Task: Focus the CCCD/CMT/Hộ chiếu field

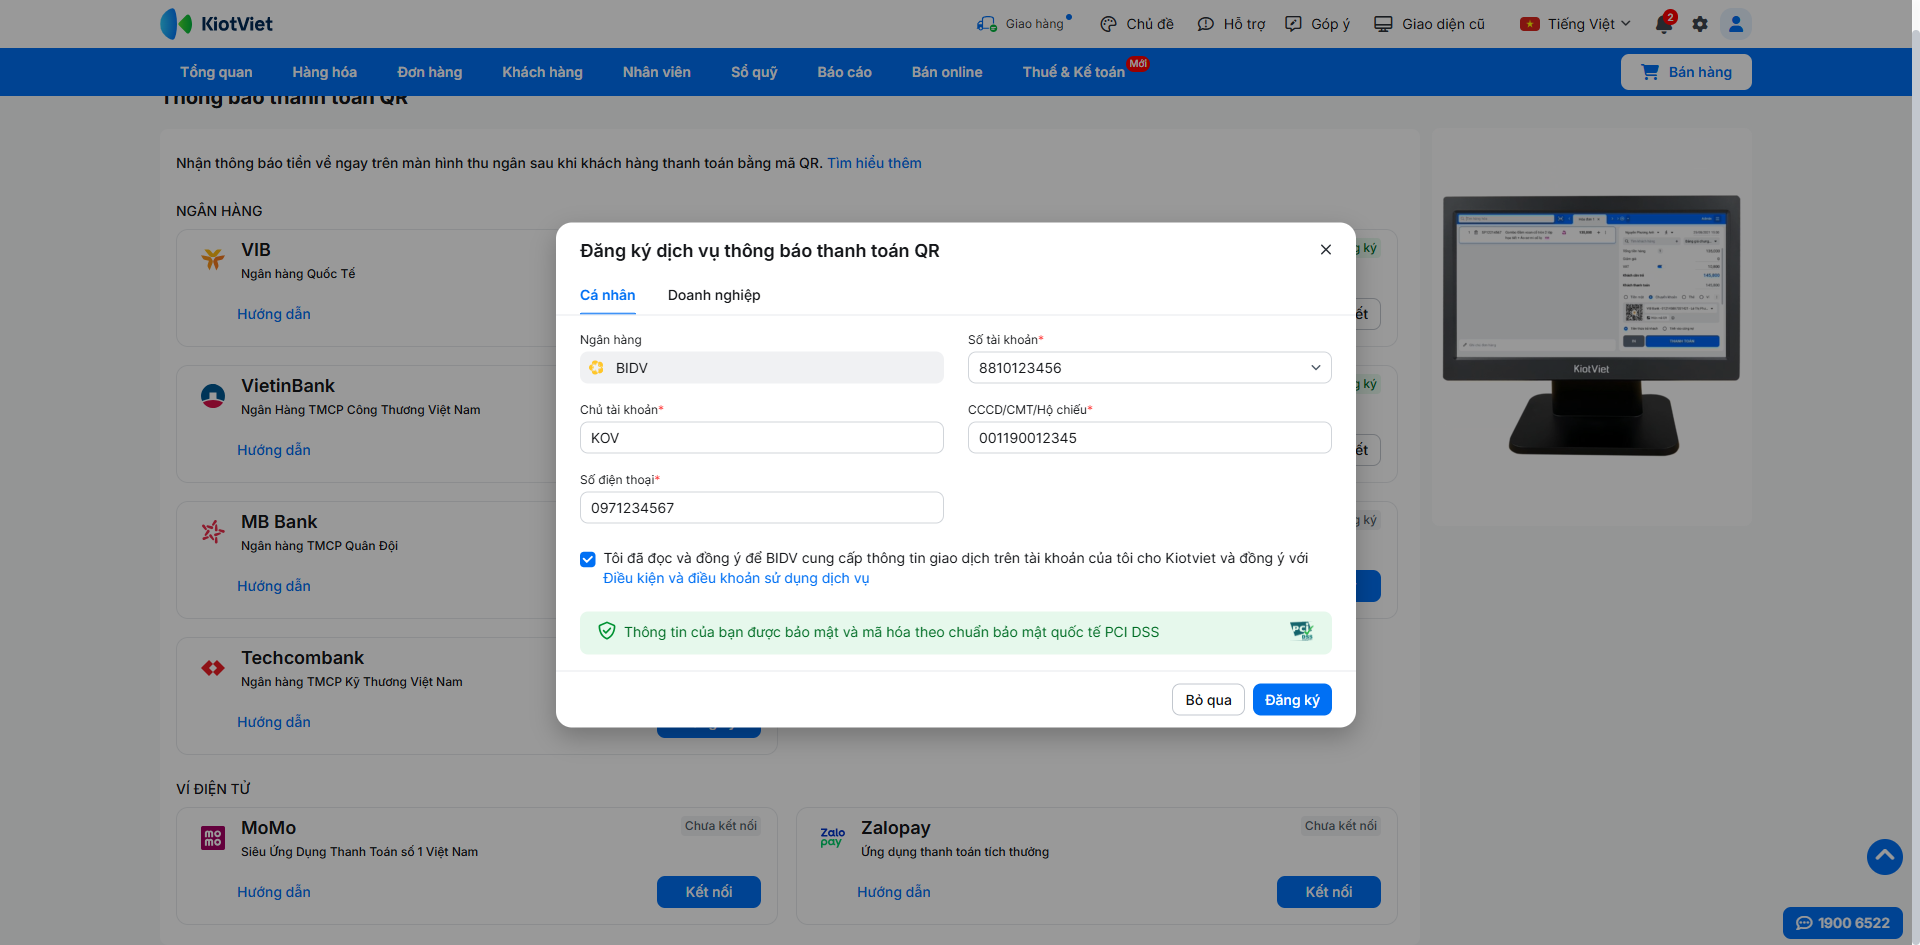Action: [1150, 438]
